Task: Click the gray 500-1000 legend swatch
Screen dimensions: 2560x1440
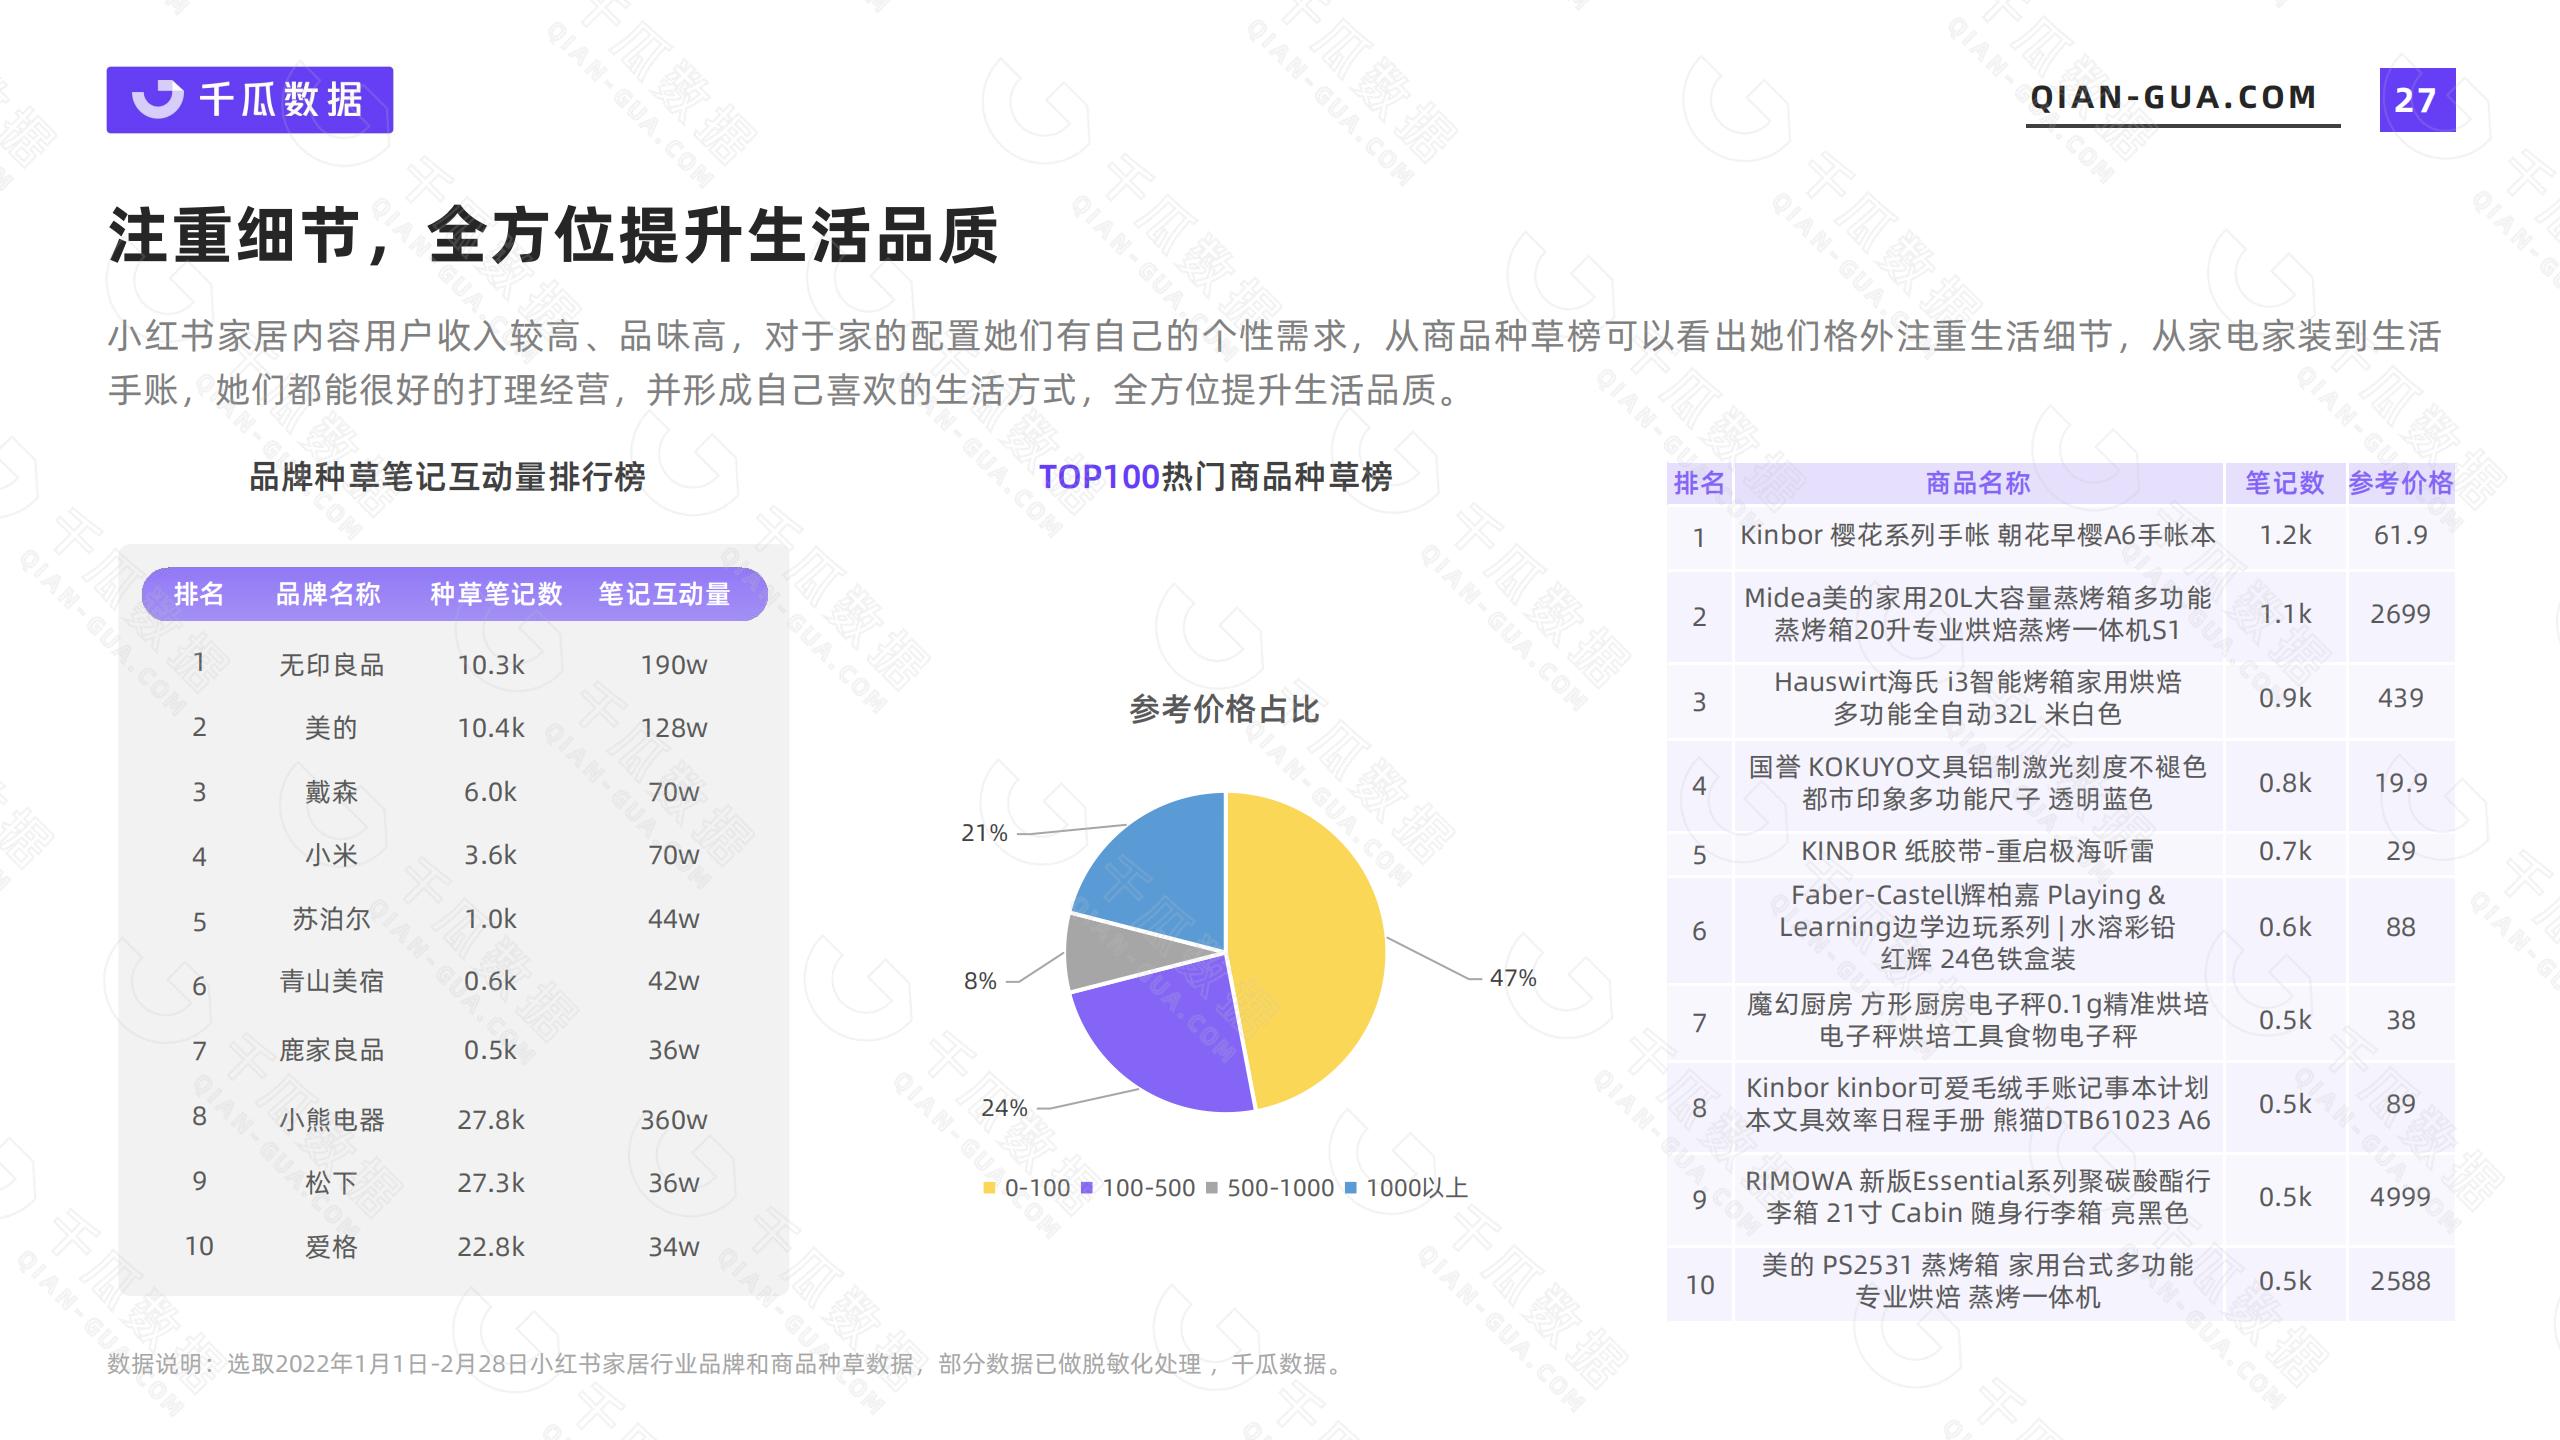Action: coord(1212,1188)
